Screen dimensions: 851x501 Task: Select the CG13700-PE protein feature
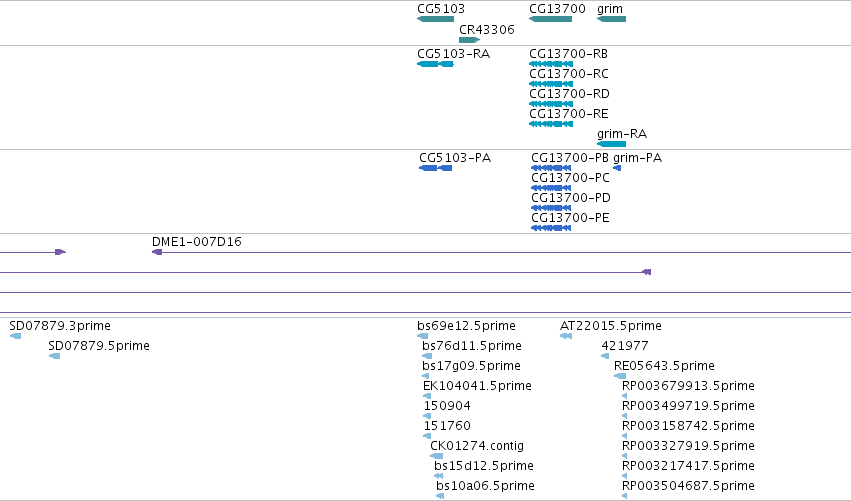551,228
